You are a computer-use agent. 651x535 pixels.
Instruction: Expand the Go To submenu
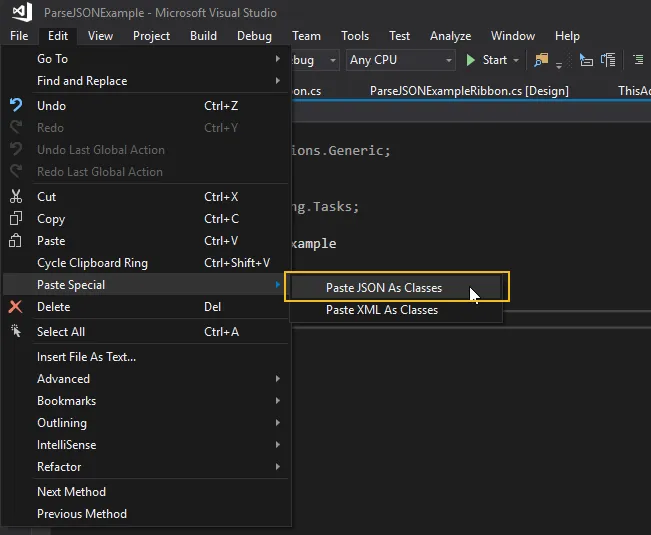145,59
